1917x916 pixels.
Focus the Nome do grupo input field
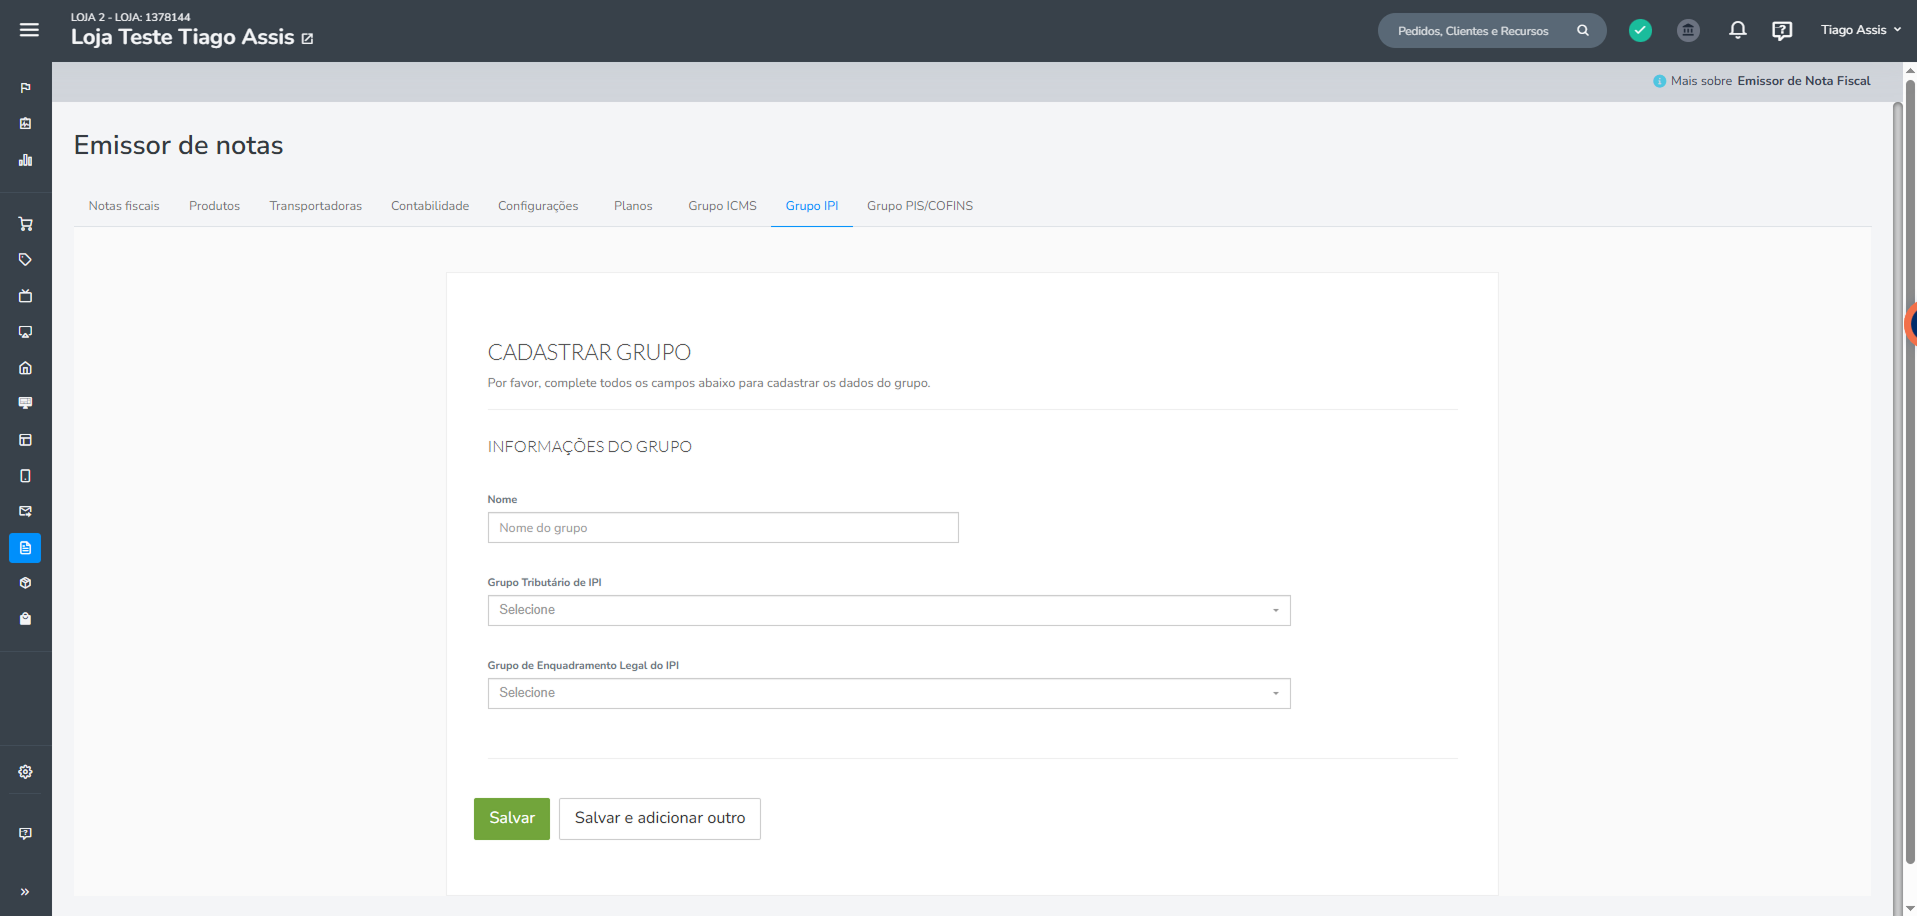click(723, 528)
